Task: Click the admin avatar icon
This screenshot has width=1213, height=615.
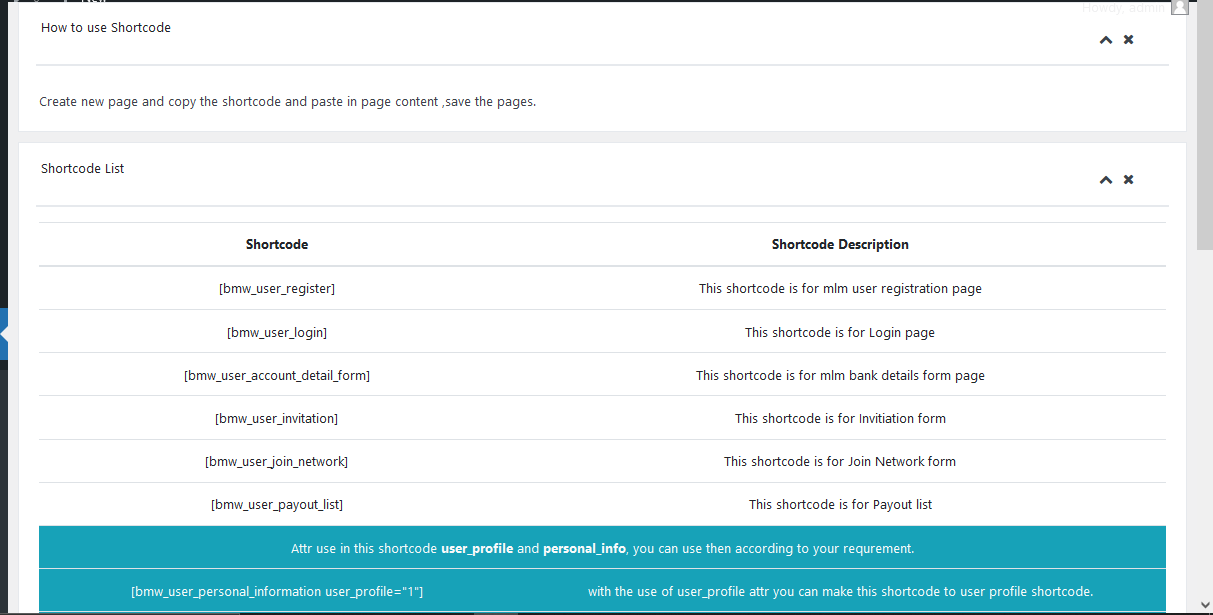Action: click(1179, 7)
